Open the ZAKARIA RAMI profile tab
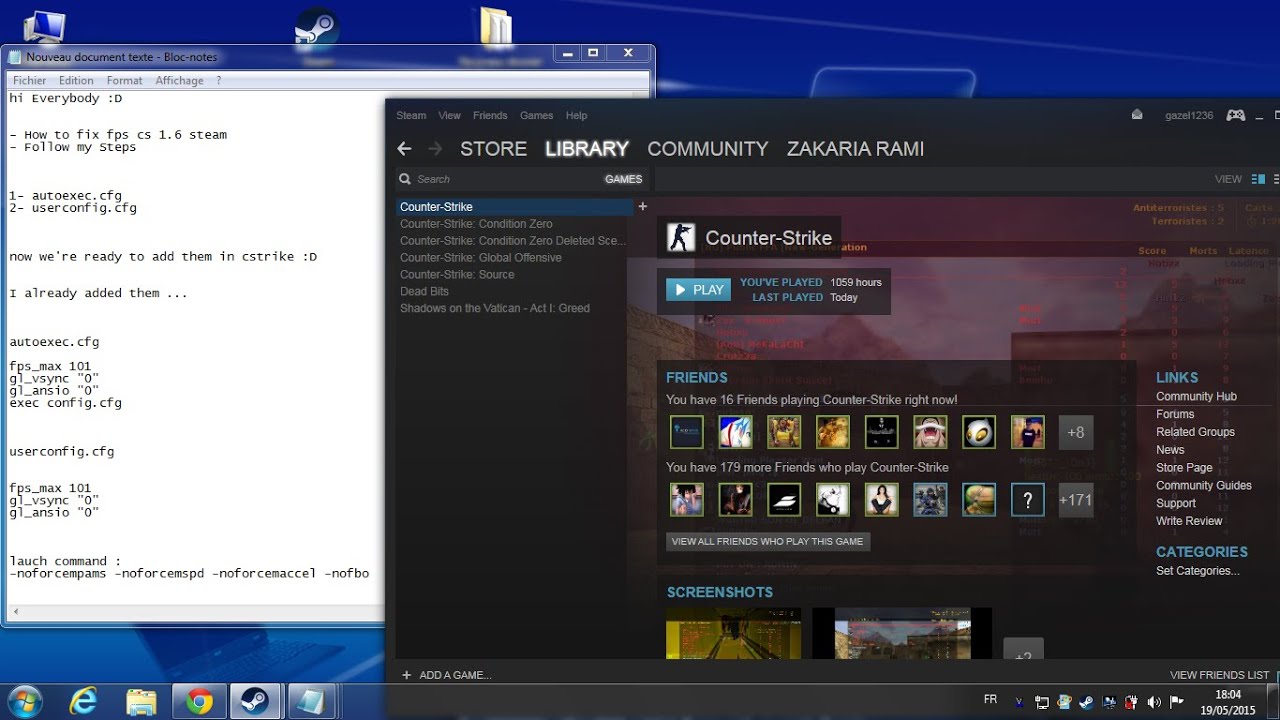1280x720 pixels. (855, 149)
